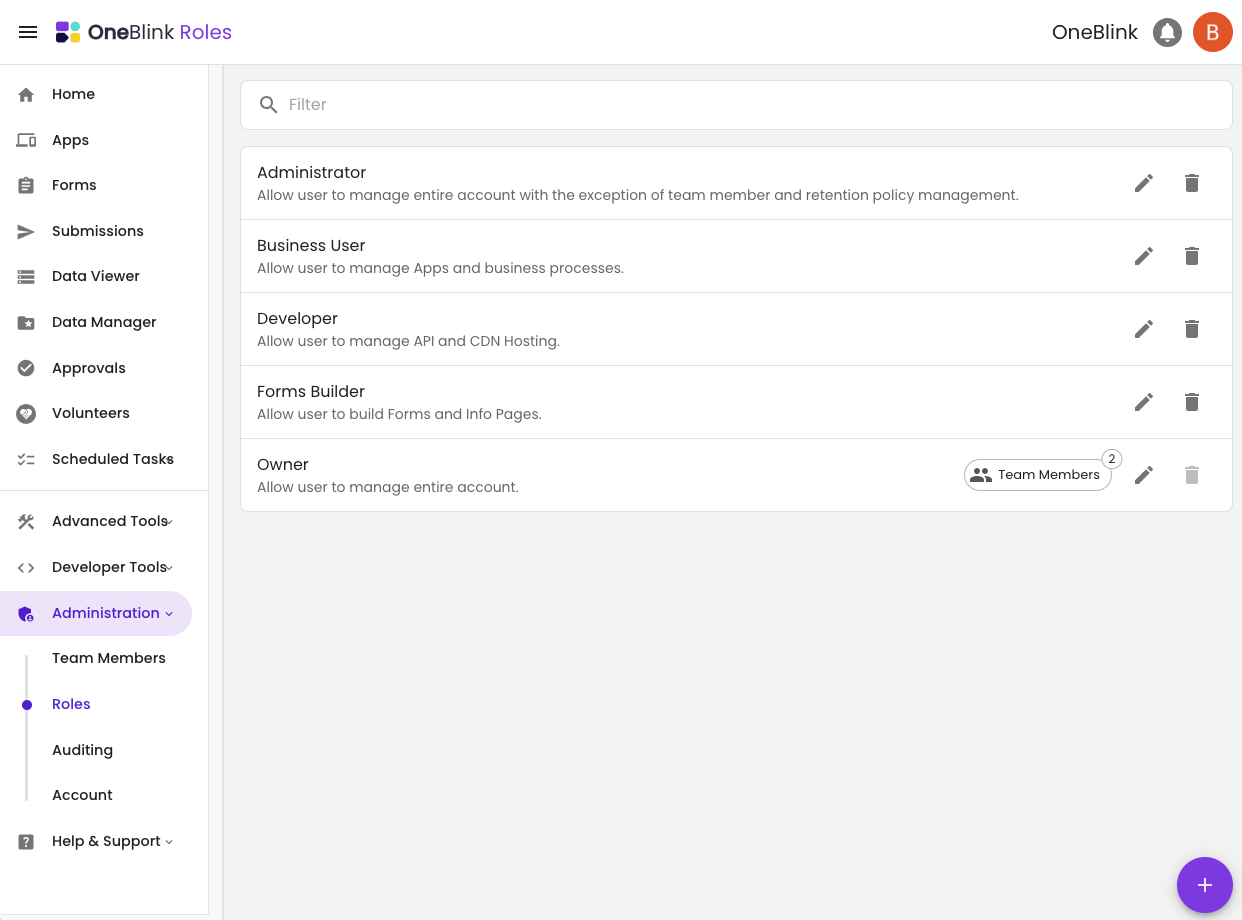Edit the Administrator role pencil icon
This screenshot has height=920, width=1242.
click(x=1144, y=183)
